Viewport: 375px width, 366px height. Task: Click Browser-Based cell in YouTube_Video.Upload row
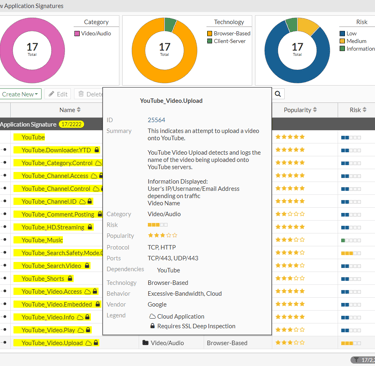tap(227, 343)
